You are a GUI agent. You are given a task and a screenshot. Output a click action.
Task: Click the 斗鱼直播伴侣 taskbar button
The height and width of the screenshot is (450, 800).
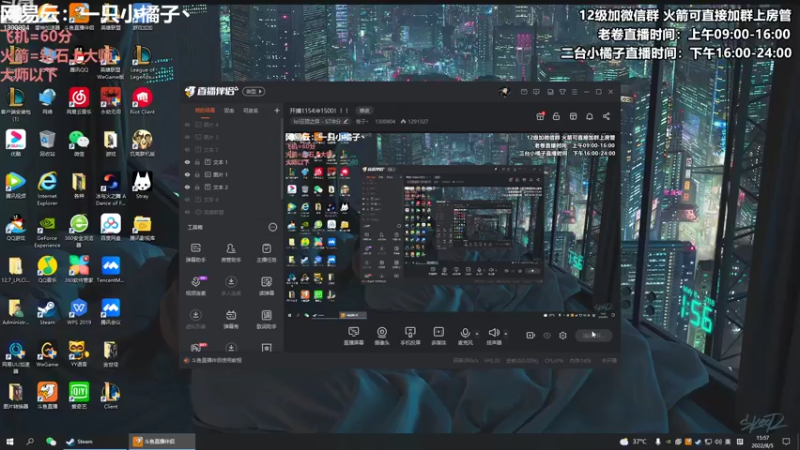coord(161,441)
